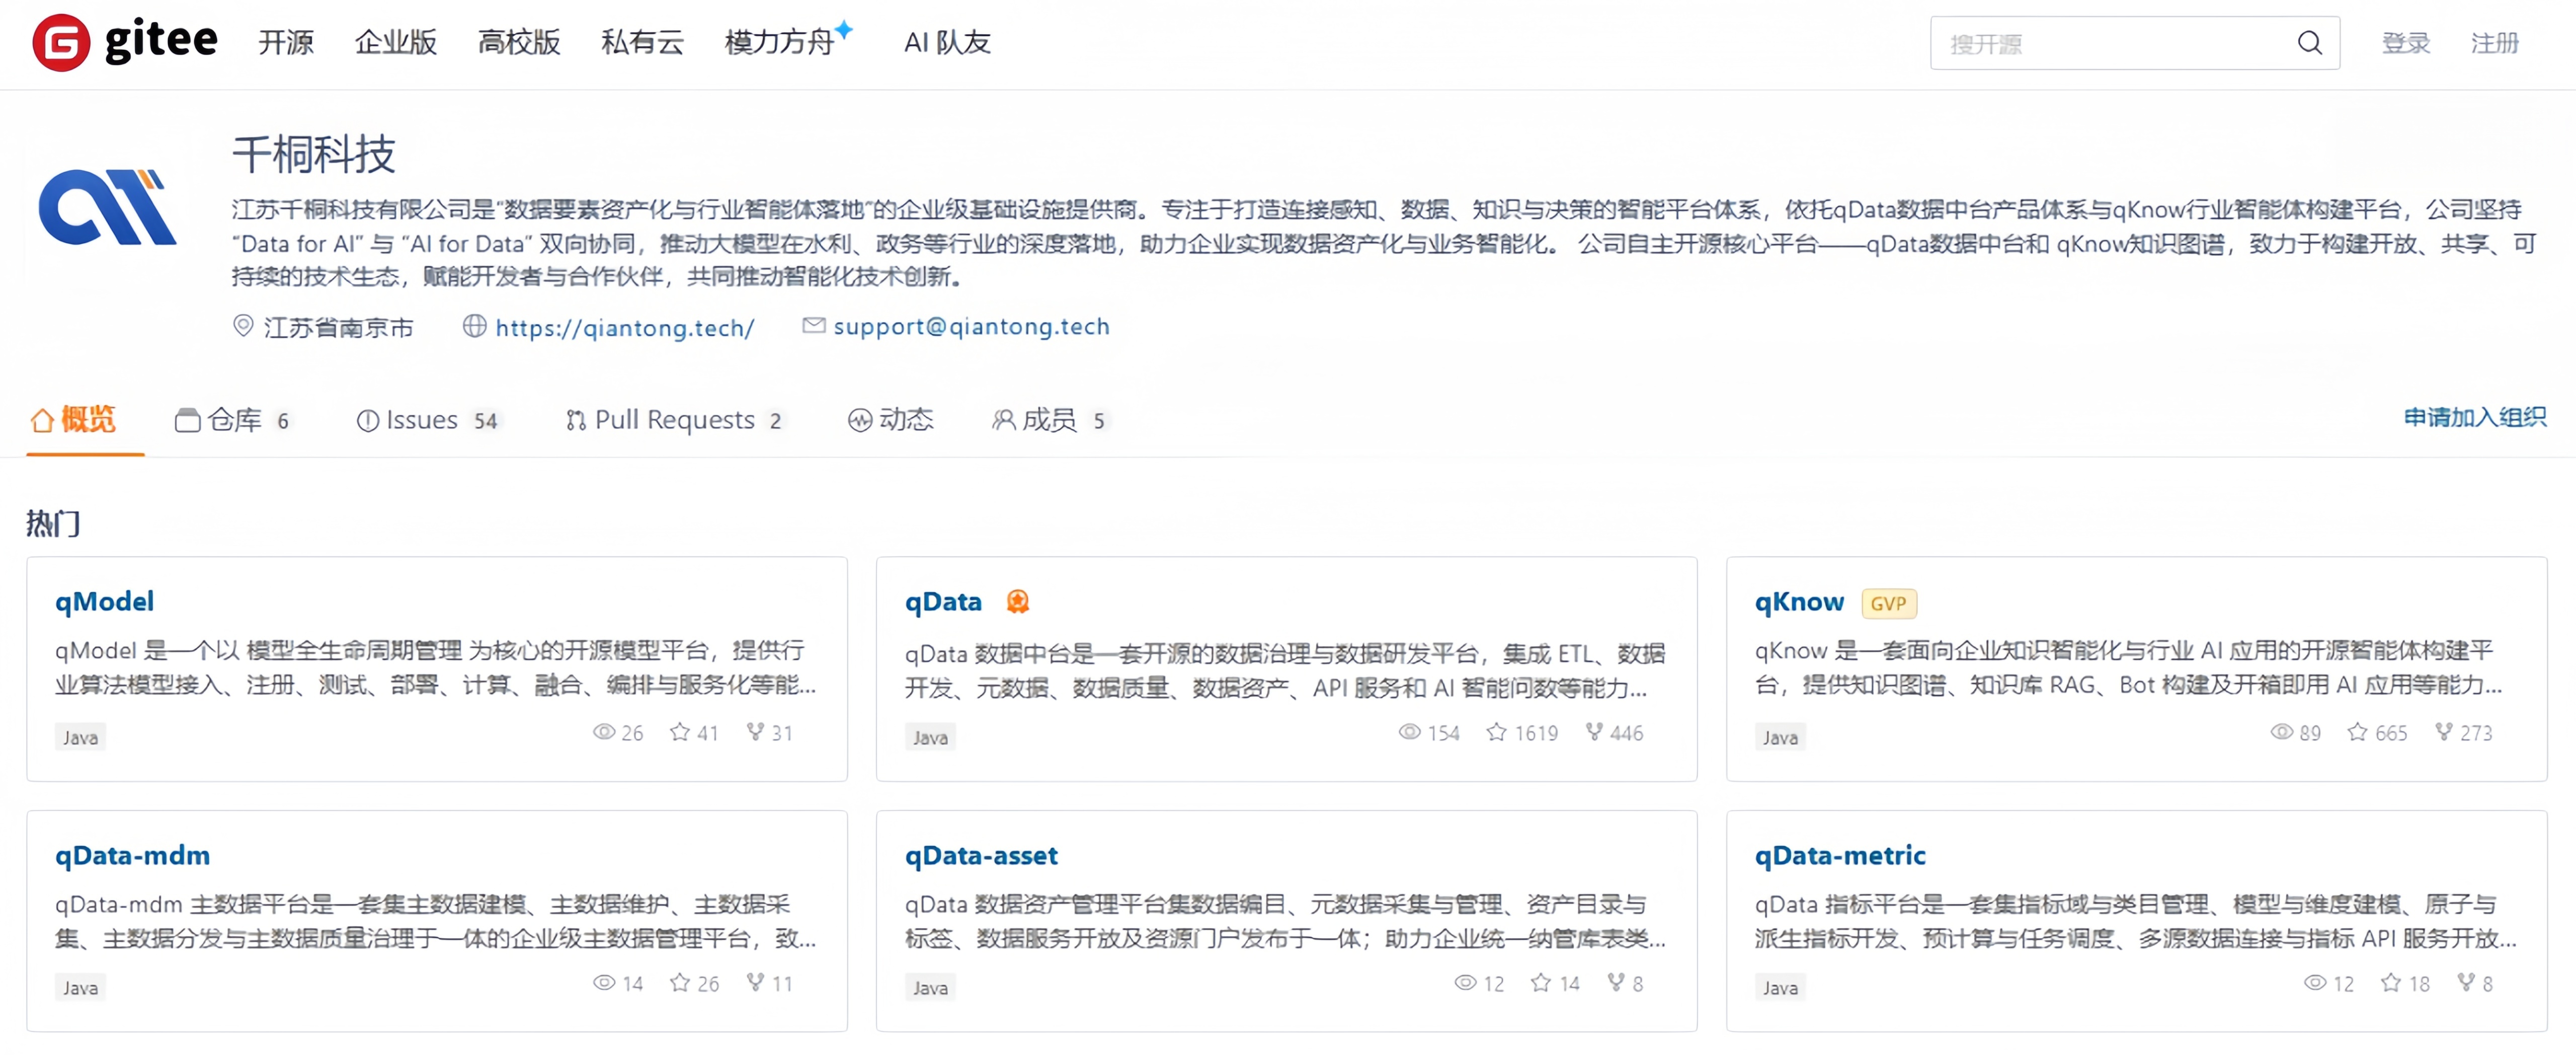
Task: Switch to the 动态 tab
Action: tap(890, 420)
